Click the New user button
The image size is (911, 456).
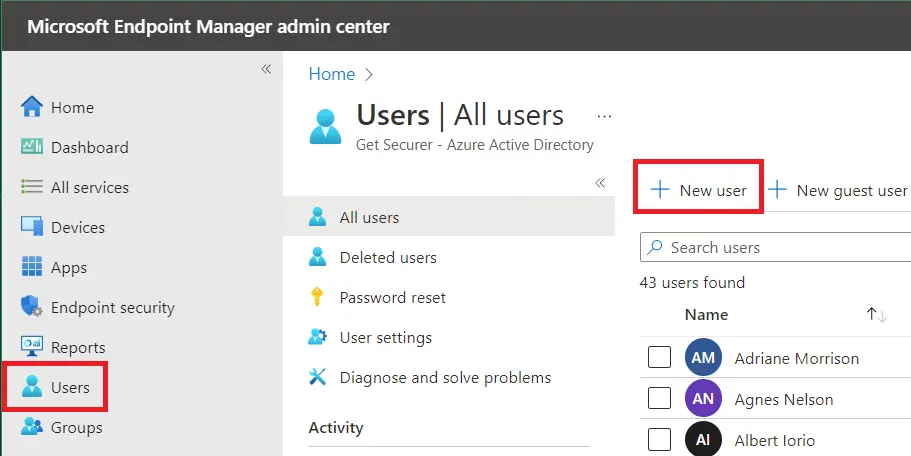pos(699,190)
